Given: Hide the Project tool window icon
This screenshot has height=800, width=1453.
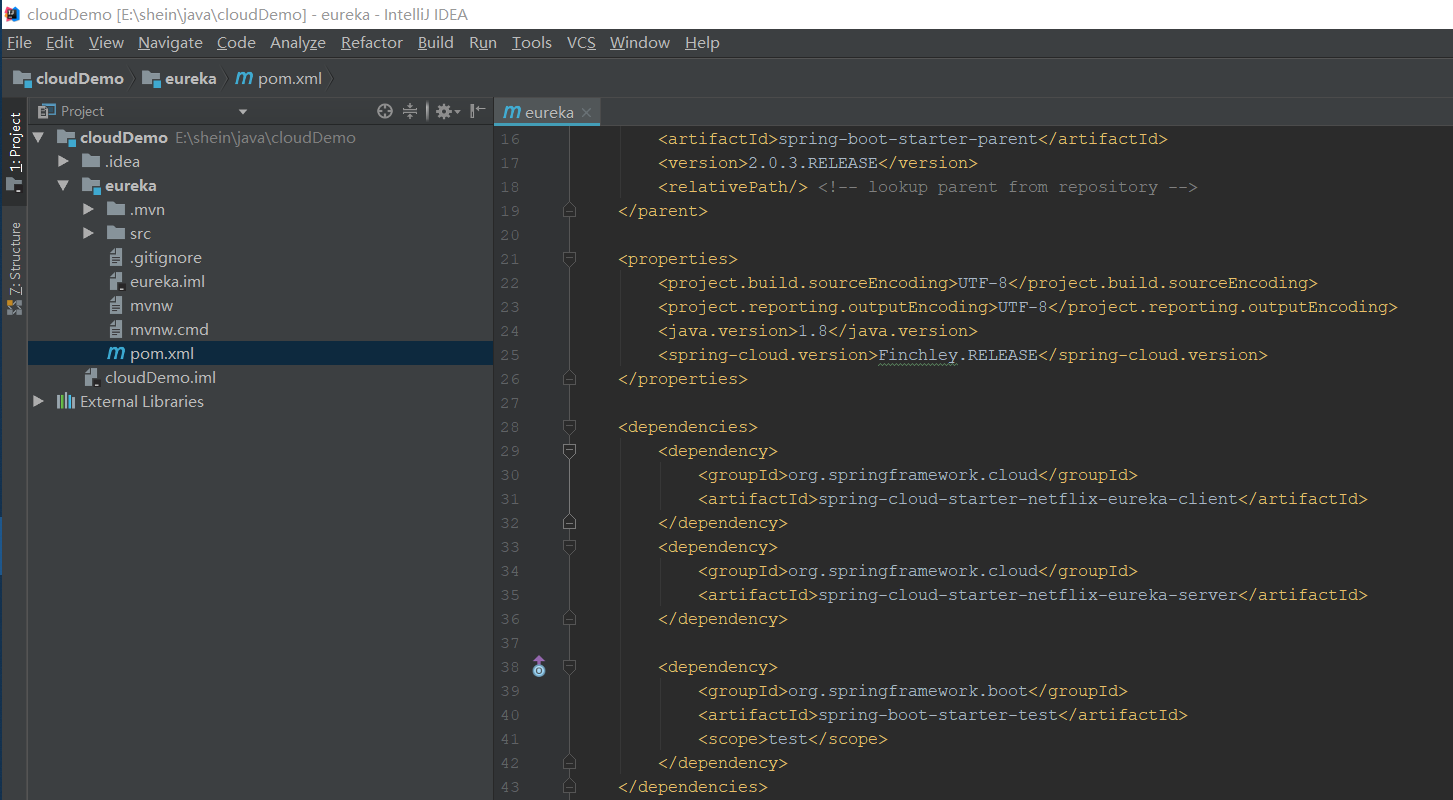Looking at the screenshot, I should pos(478,111).
